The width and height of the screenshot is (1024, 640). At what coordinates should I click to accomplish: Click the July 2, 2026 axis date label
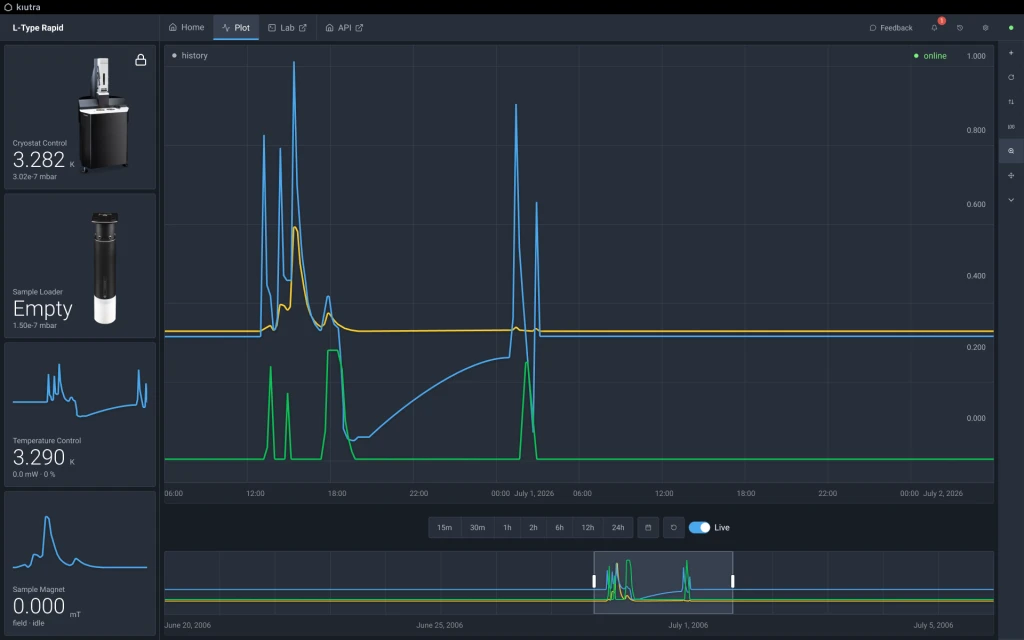[x=942, y=493]
